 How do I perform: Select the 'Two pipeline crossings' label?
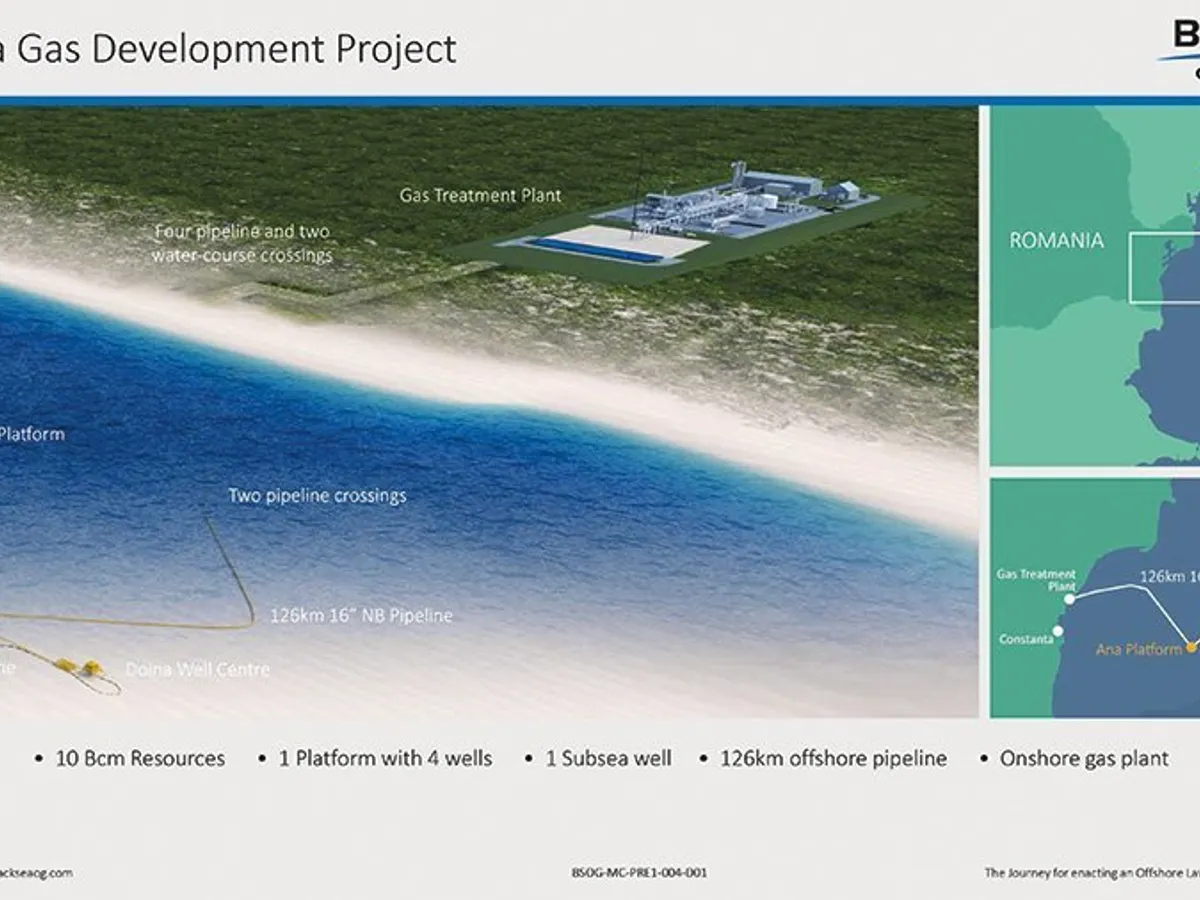(317, 496)
